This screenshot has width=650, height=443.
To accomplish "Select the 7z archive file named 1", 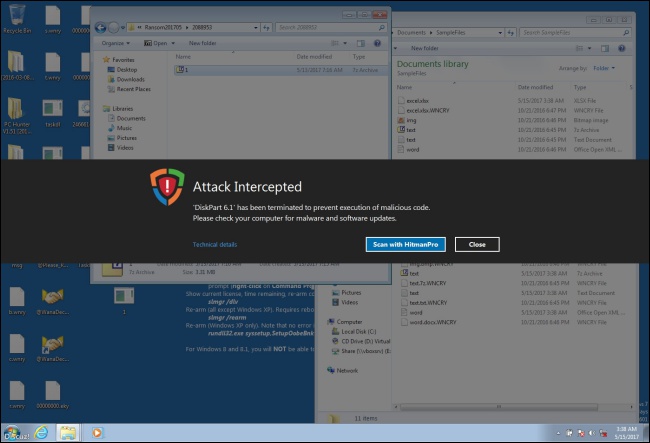I will pyautogui.click(x=281, y=70).
